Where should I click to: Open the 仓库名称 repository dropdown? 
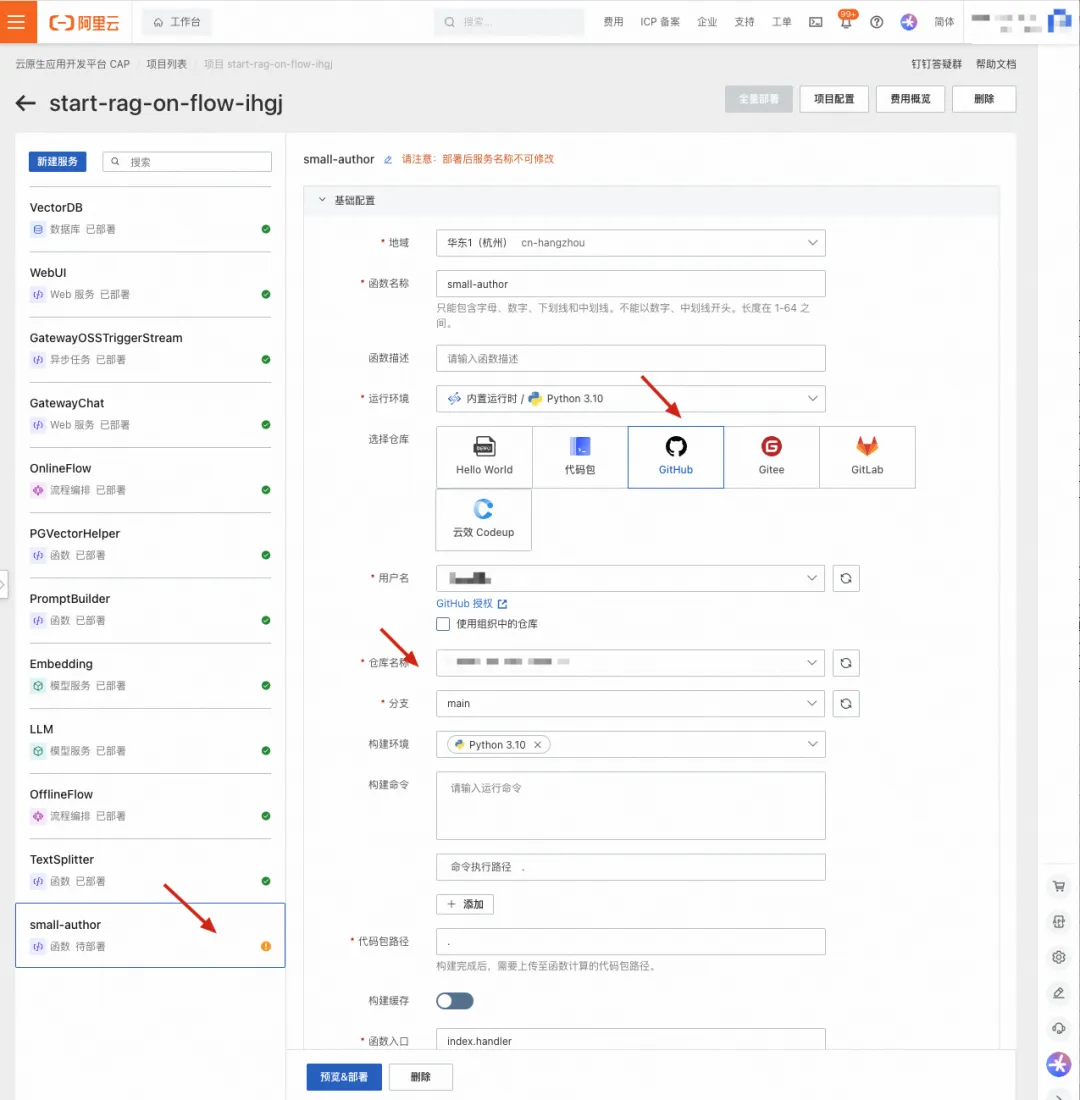pos(630,663)
